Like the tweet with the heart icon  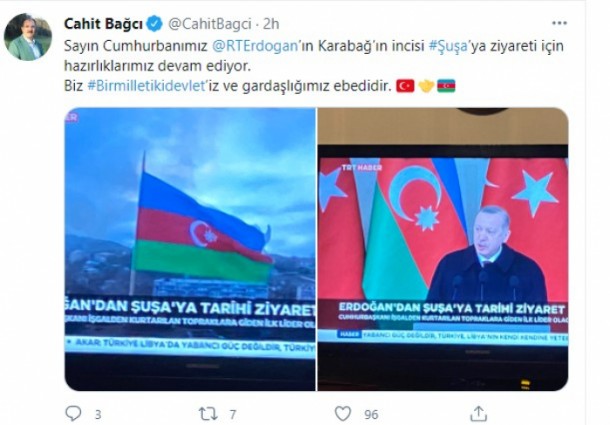(343, 413)
